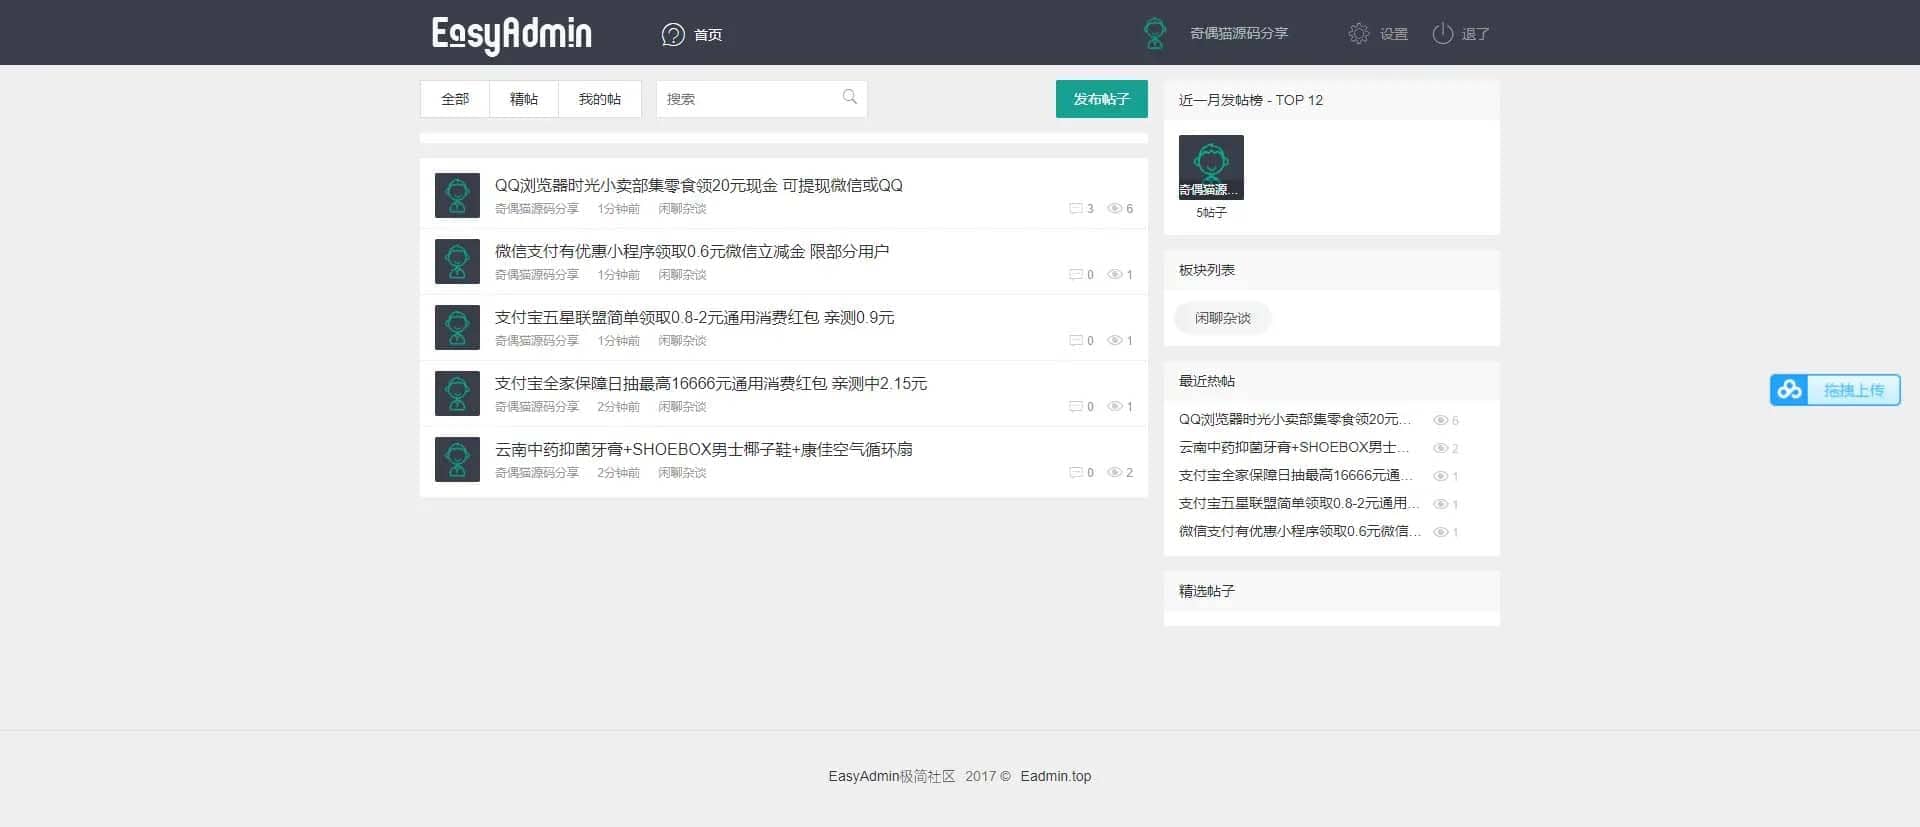
Task: Click the settings gear icon
Action: point(1358,34)
